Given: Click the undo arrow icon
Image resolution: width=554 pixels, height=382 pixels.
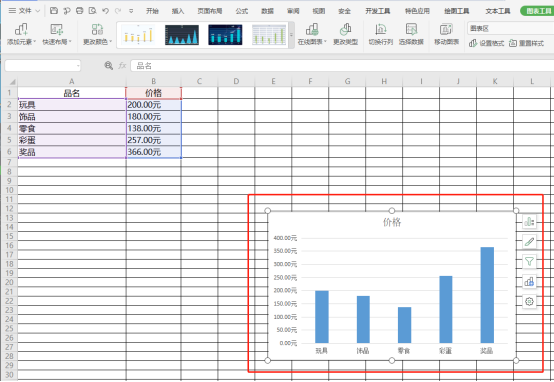Looking at the screenshot, I should click(105, 11).
